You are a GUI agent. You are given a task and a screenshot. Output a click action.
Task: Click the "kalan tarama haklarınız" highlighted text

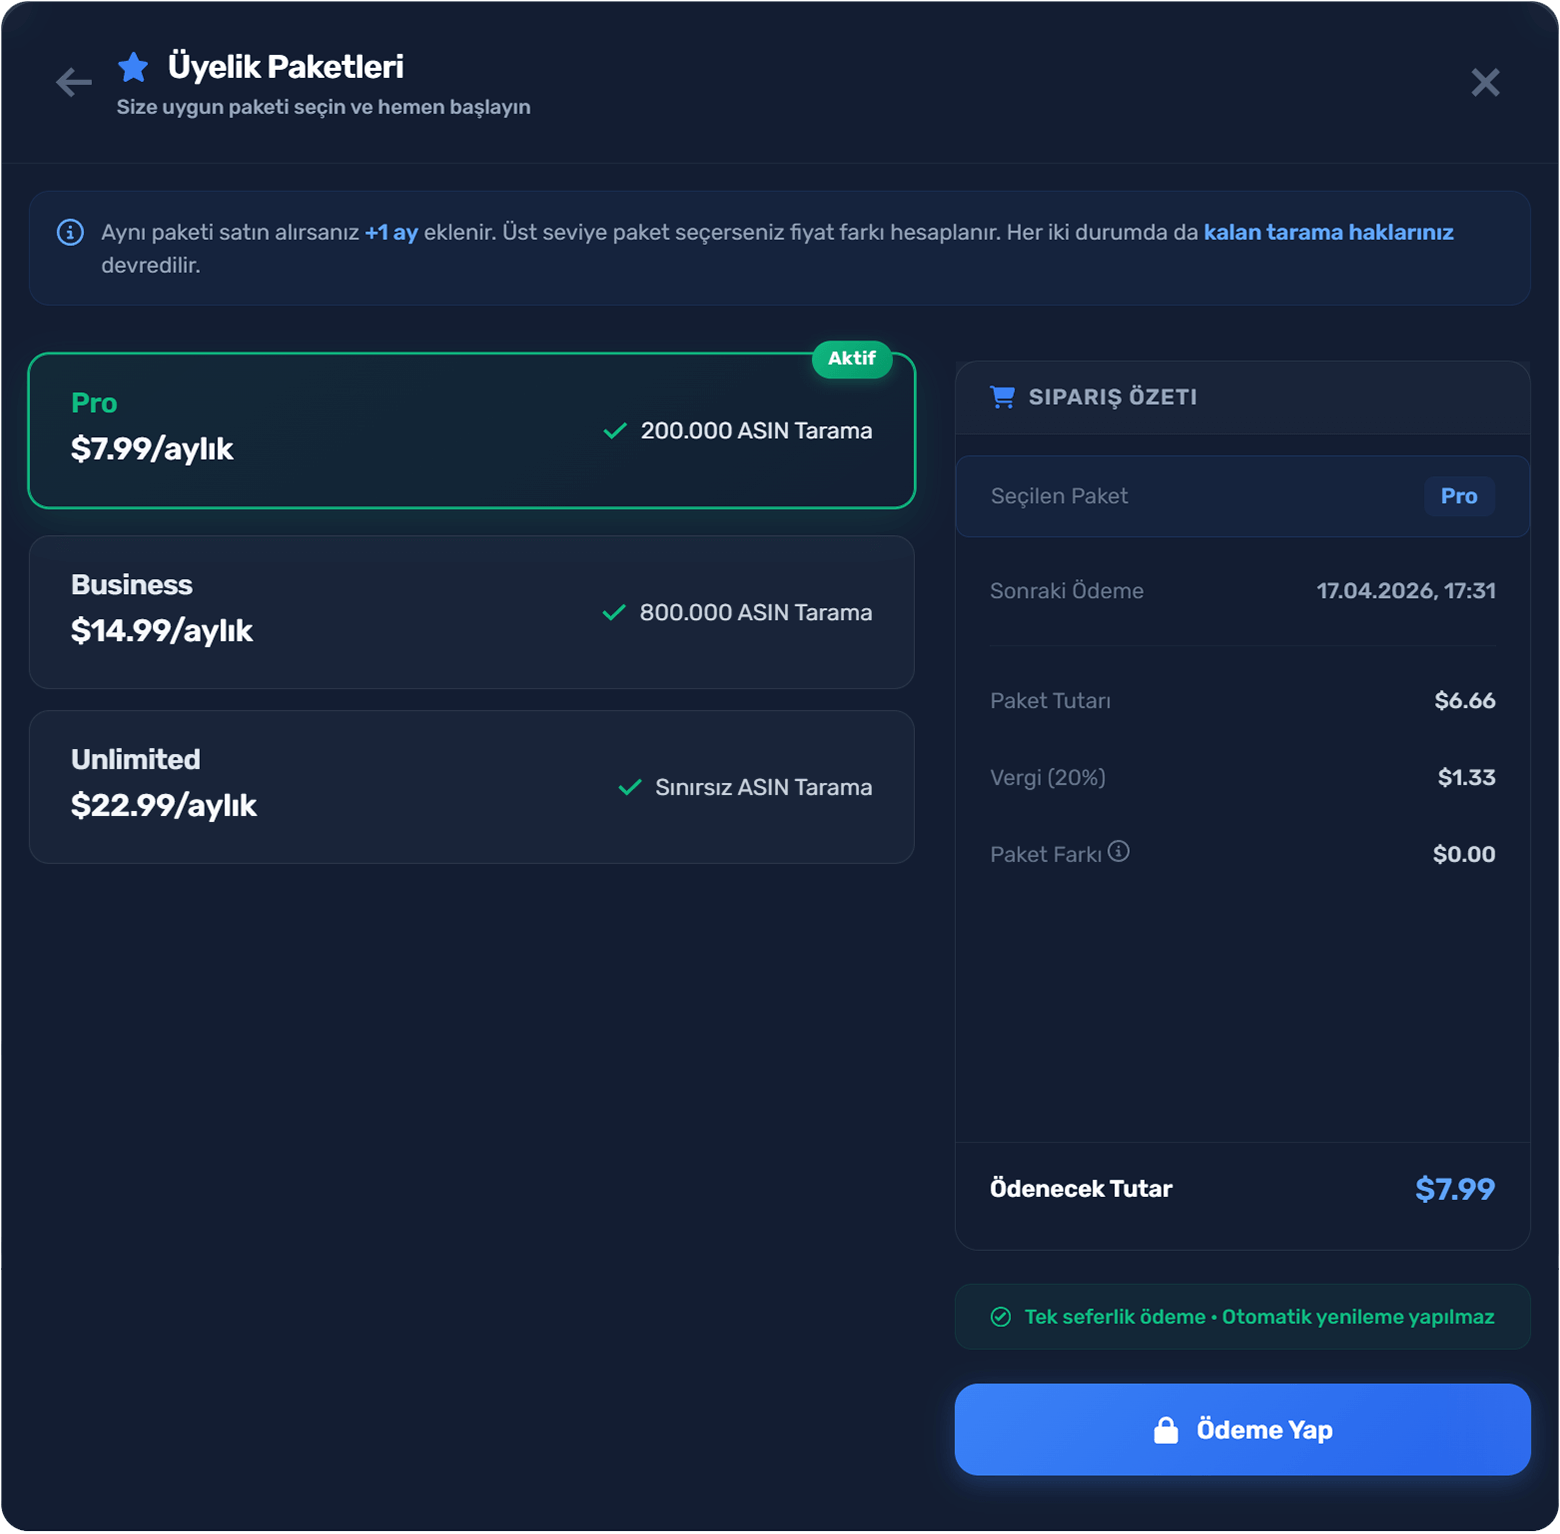[1328, 232]
